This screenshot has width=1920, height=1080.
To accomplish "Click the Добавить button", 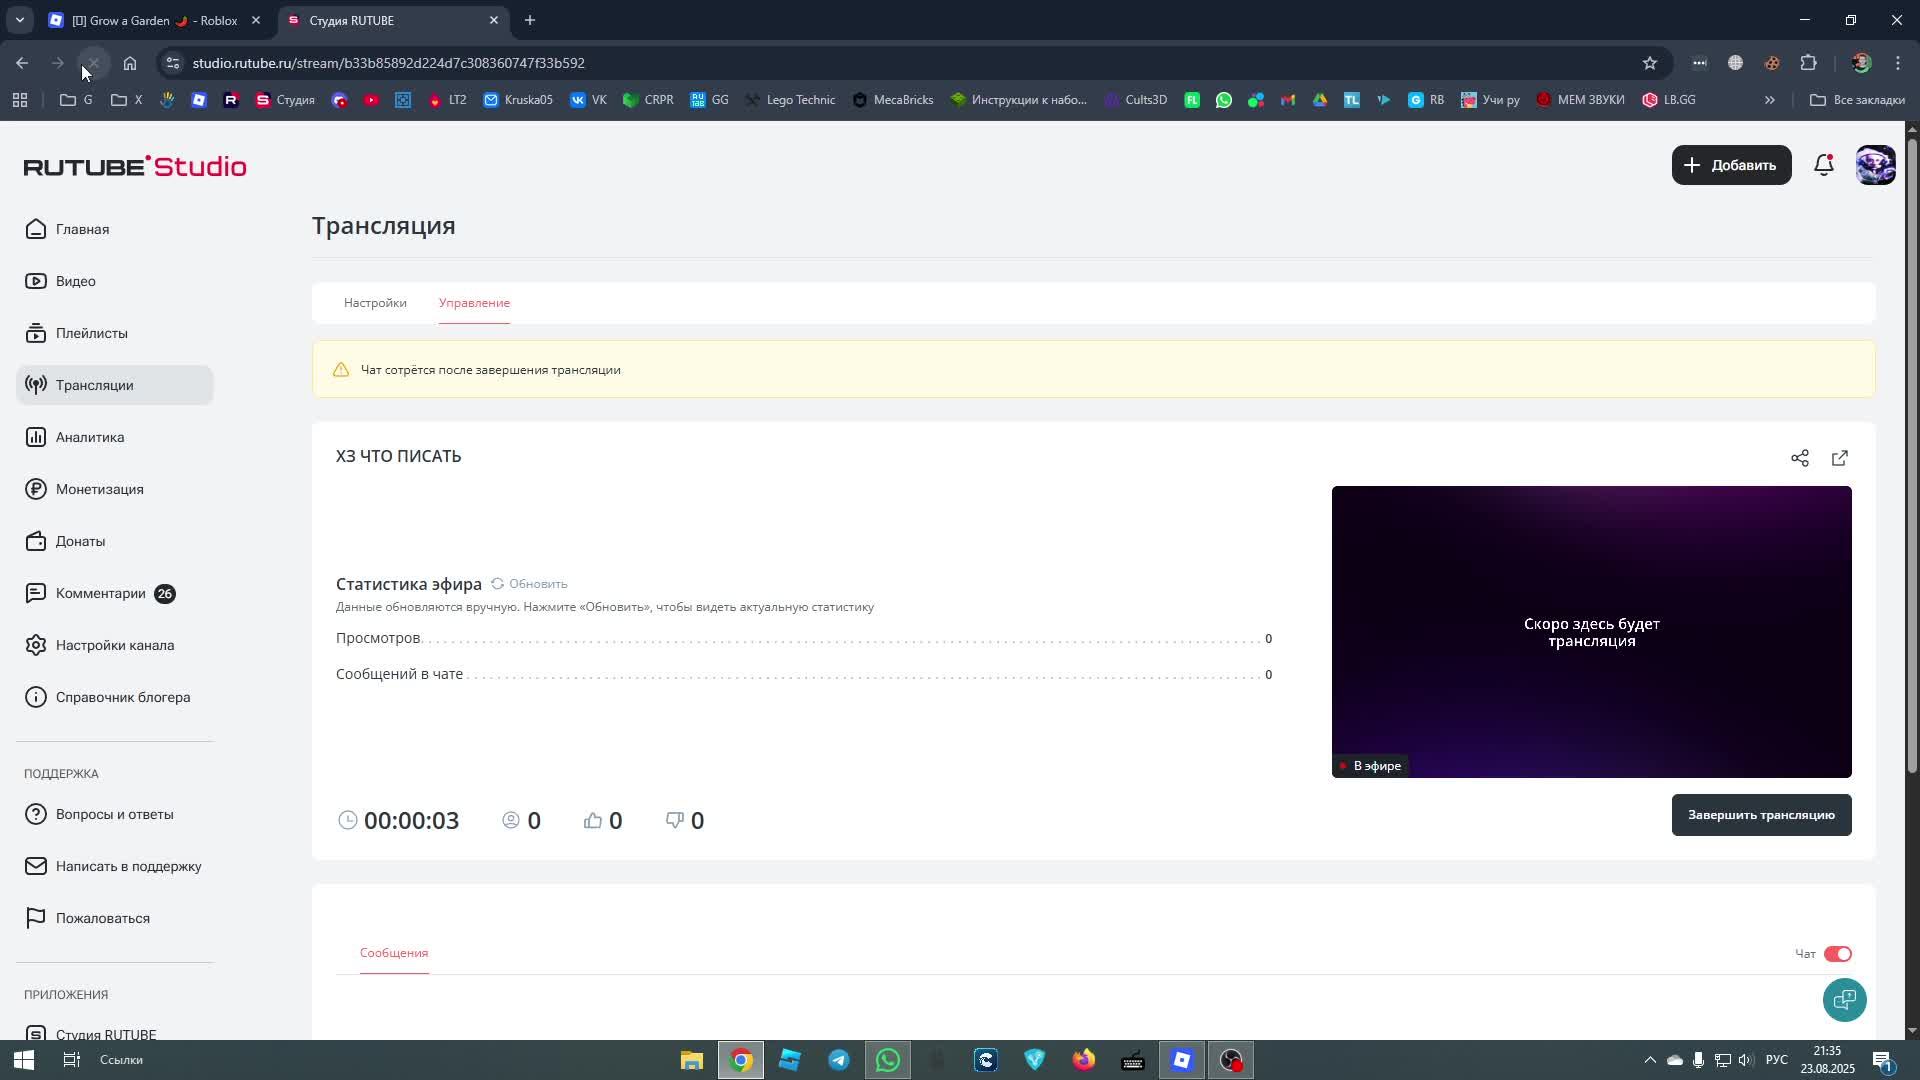I will click(x=1731, y=165).
